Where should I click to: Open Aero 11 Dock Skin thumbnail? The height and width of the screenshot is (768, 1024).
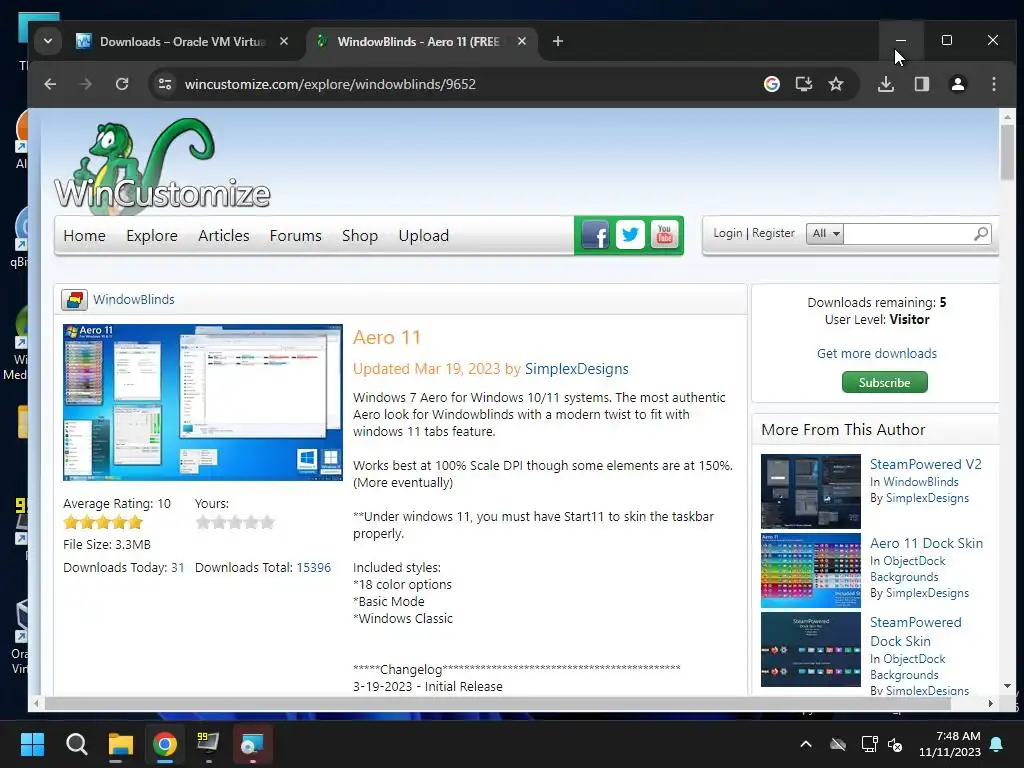coord(810,570)
